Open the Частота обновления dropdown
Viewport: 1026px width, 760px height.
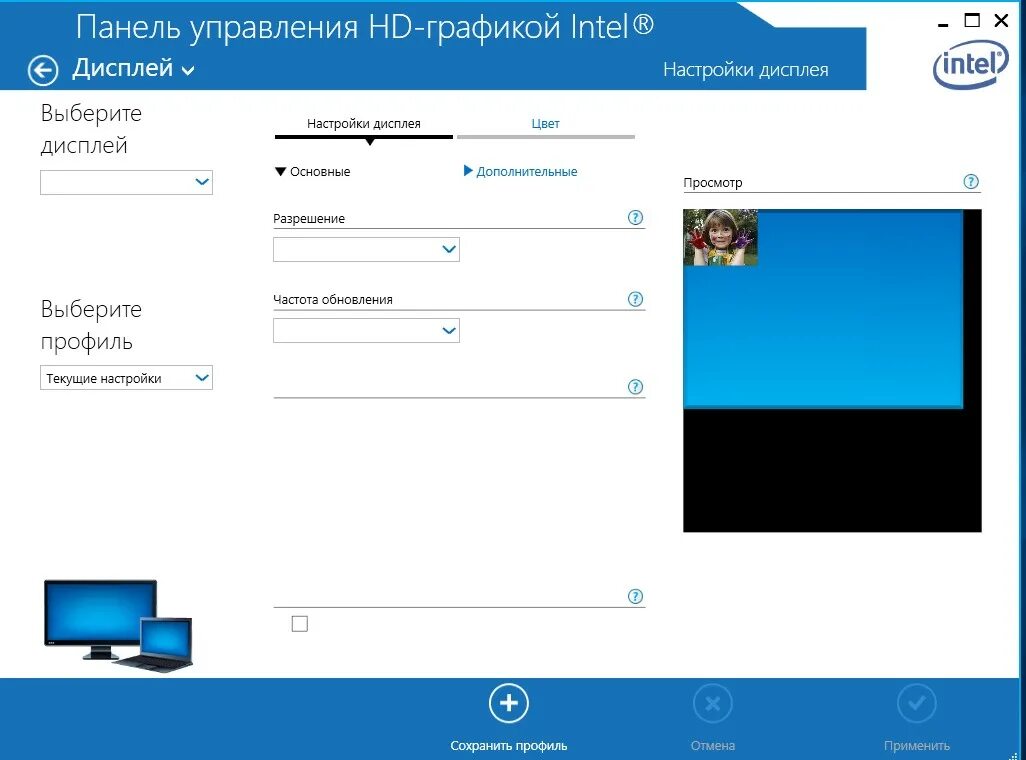[366, 330]
